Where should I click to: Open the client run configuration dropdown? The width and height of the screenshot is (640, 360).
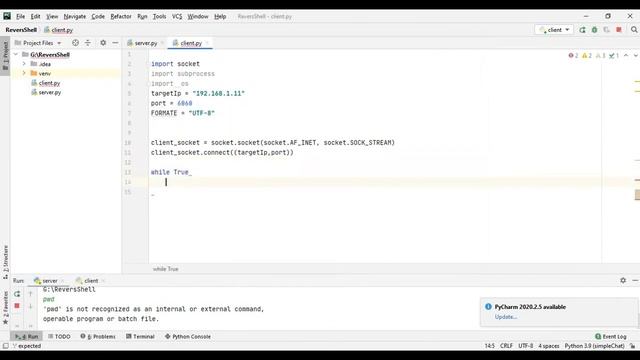pyautogui.click(x=554, y=30)
